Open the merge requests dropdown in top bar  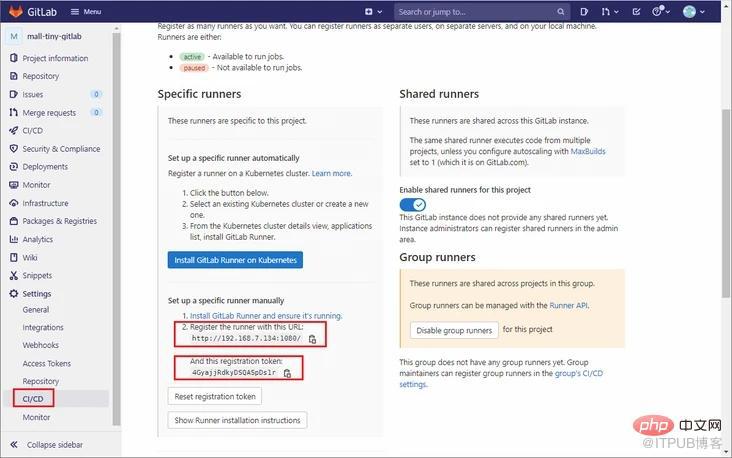(610, 12)
